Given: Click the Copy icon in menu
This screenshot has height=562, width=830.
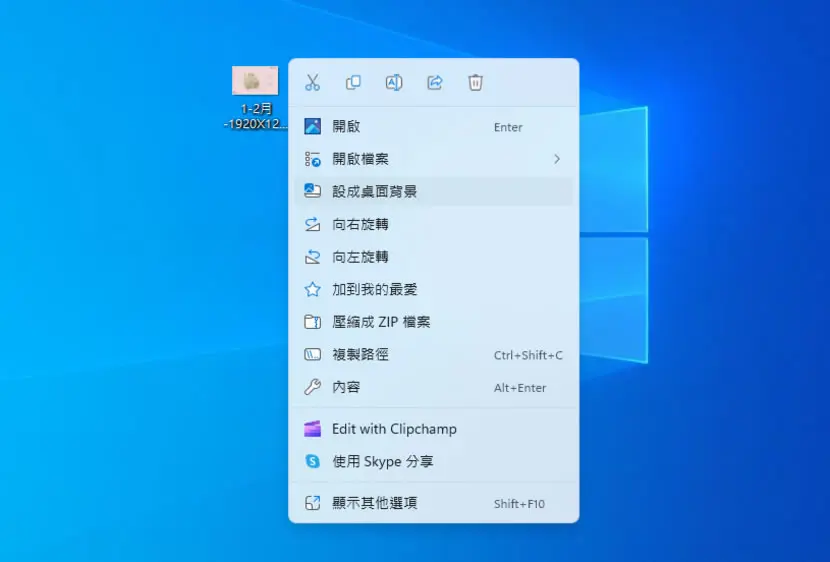Looking at the screenshot, I should click(x=353, y=83).
